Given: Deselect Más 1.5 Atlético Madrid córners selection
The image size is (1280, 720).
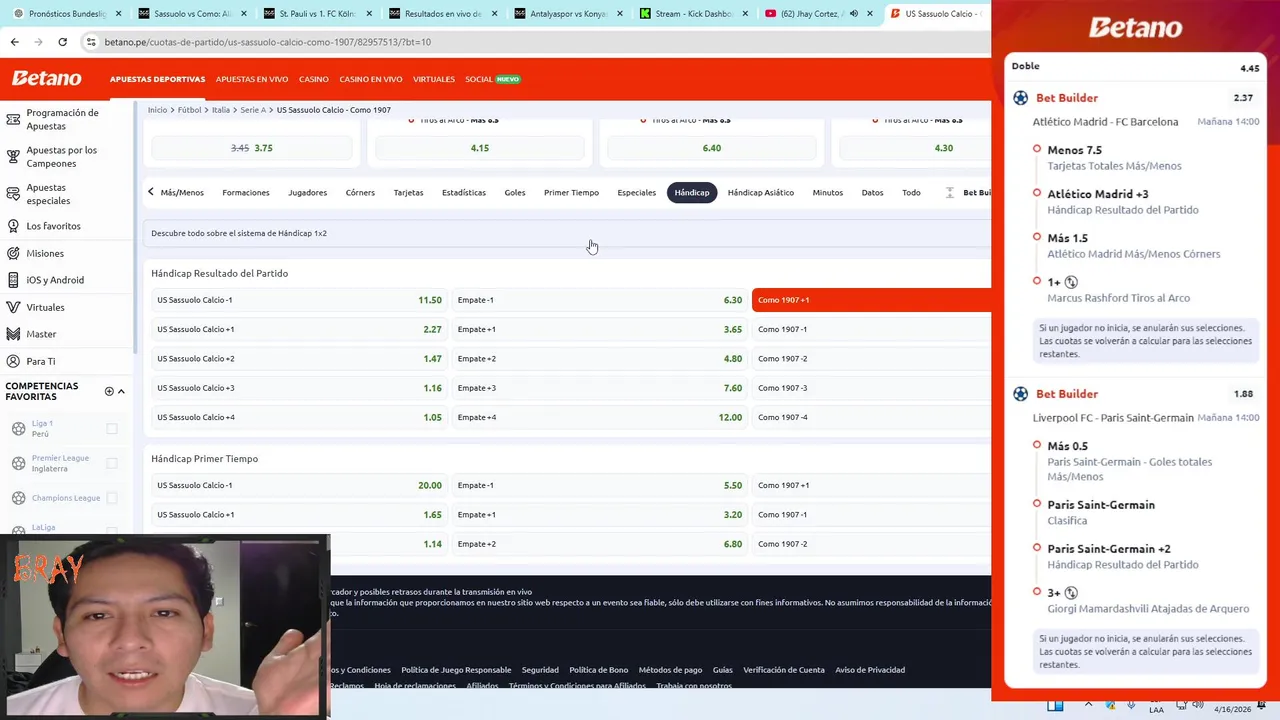Looking at the screenshot, I should coord(1037,237).
